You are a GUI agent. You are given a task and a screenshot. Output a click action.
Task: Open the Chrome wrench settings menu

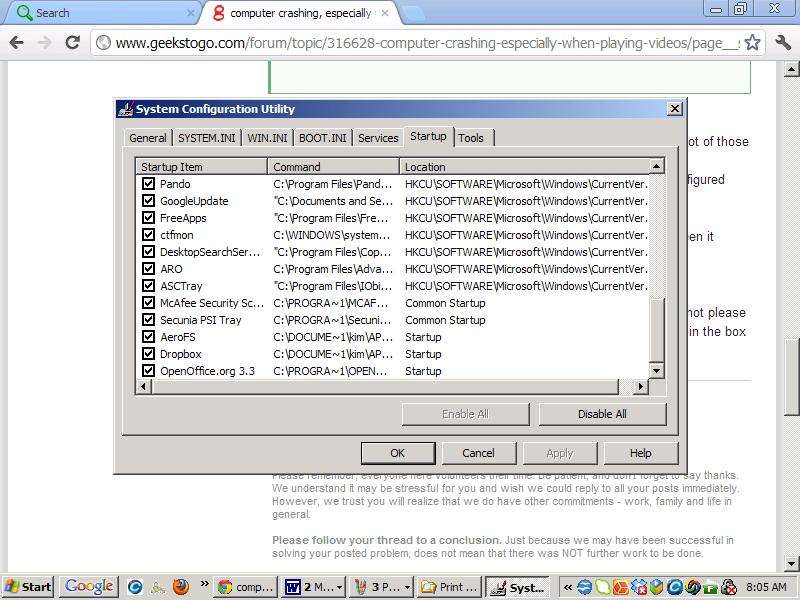point(783,42)
